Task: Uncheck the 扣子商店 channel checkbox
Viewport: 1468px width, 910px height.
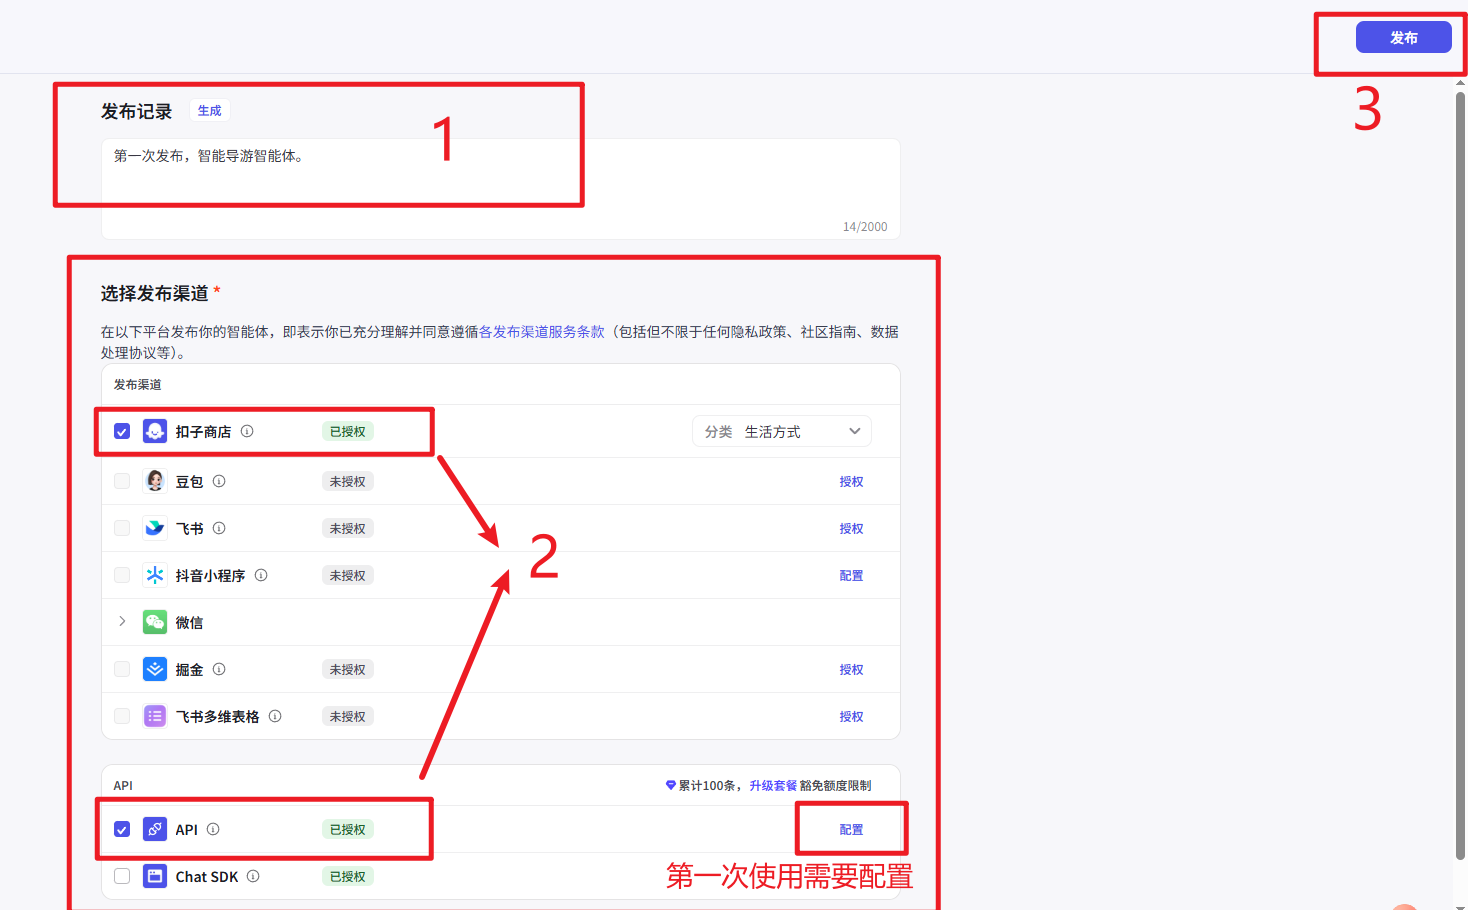Action: 122,431
